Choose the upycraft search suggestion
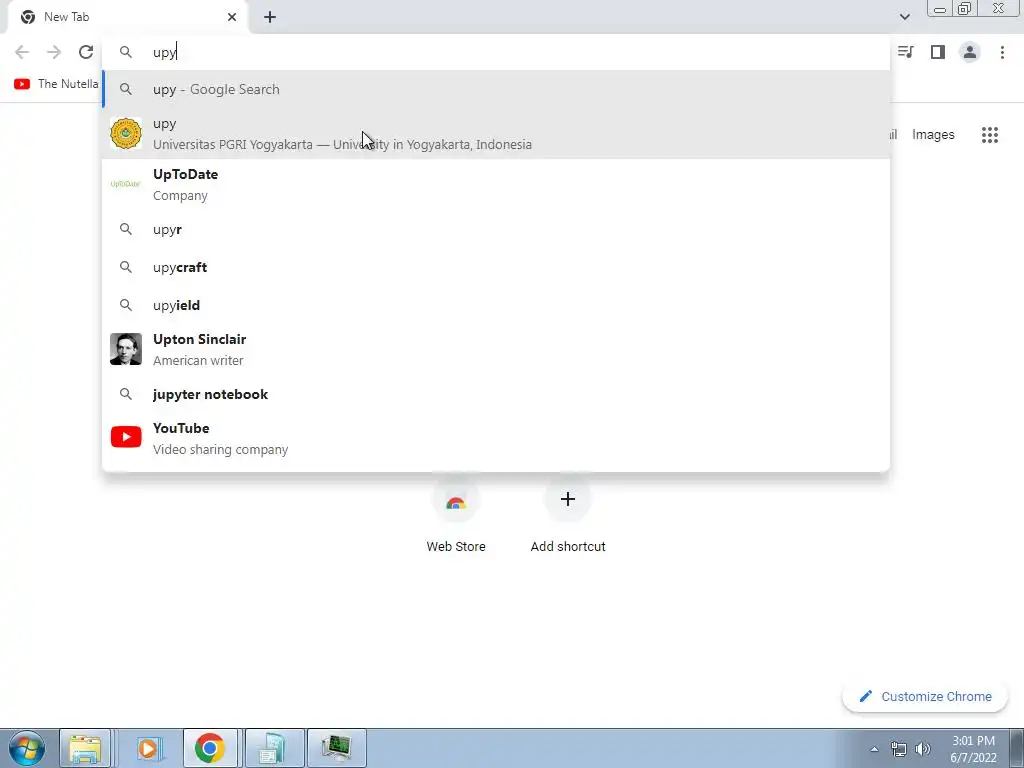Screen dimensions: 1024x768 coord(496,267)
